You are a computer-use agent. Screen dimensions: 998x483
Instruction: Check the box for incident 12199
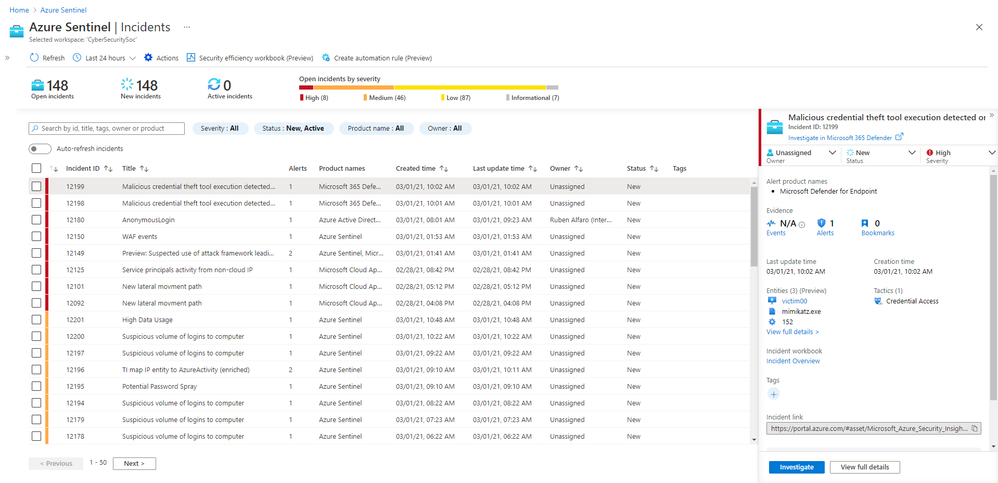click(x=36, y=186)
